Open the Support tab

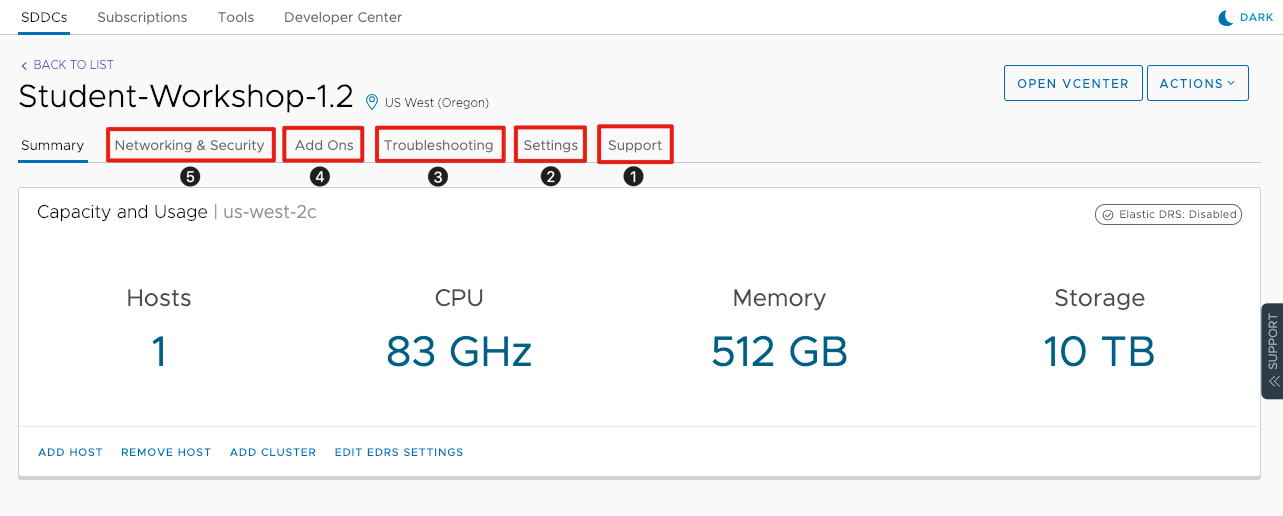click(x=635, y=145)
